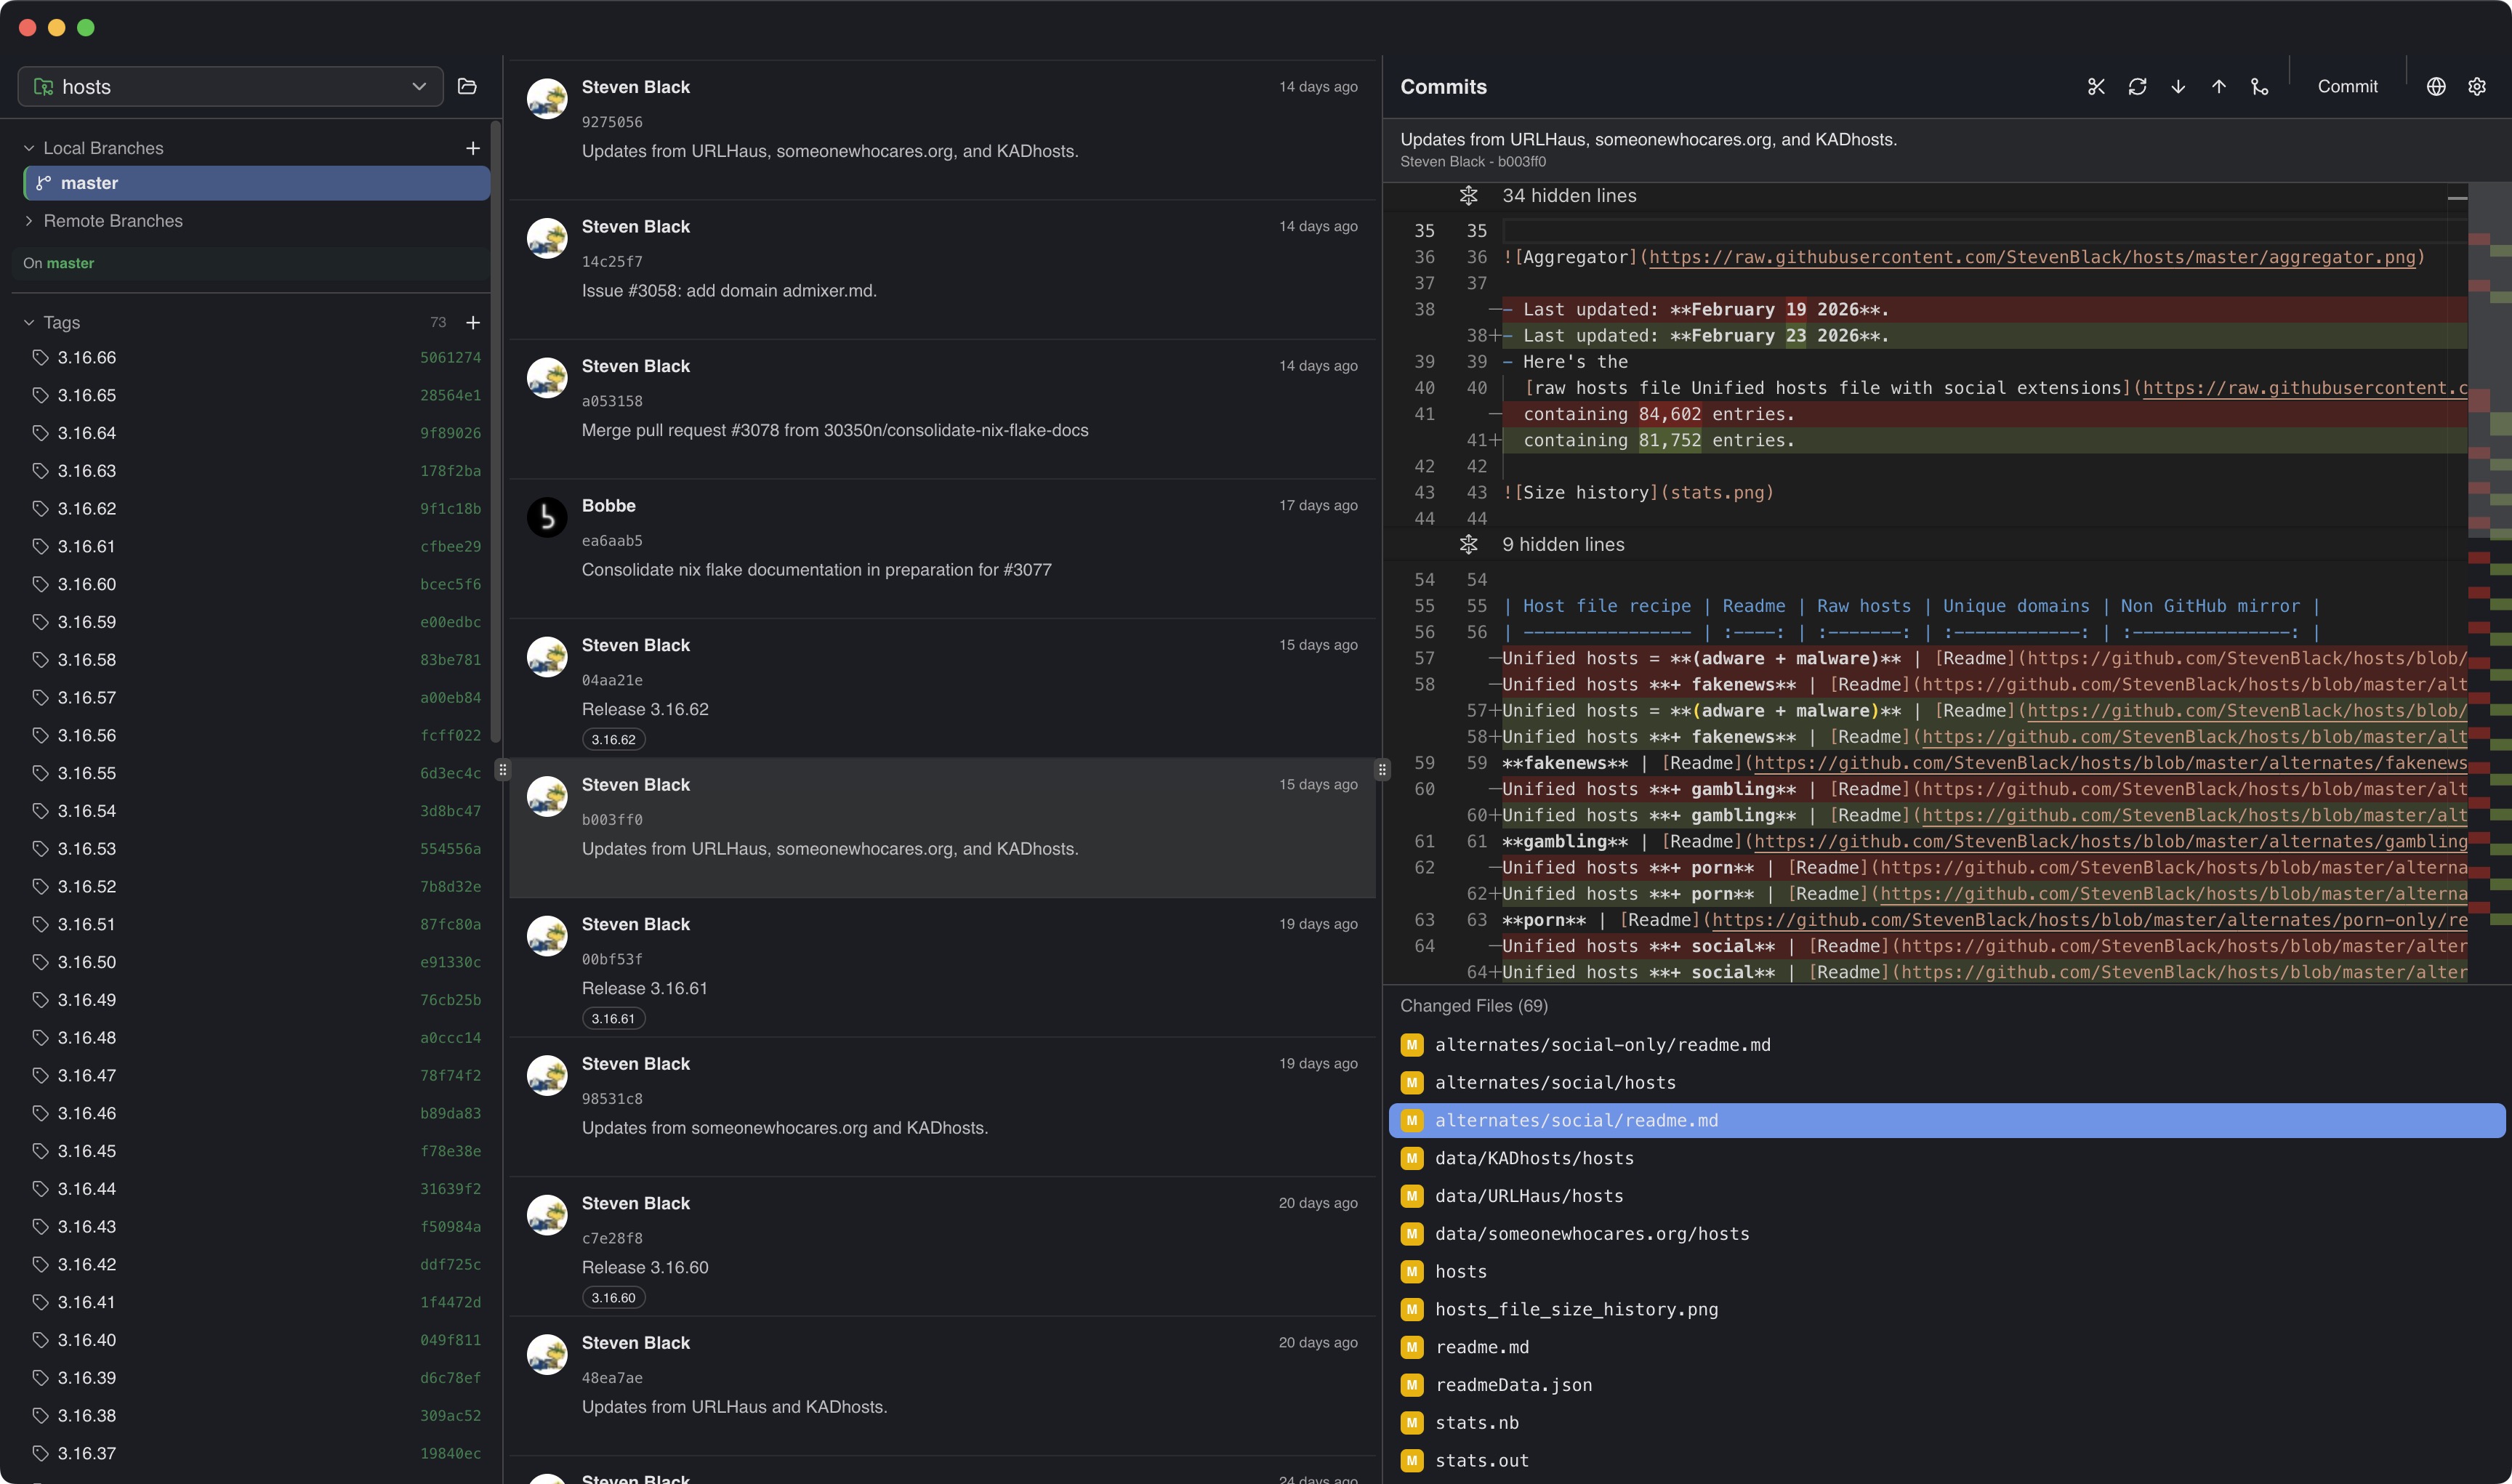
Task: Stash changes using the scissors icon
Action: point(2096,86)
